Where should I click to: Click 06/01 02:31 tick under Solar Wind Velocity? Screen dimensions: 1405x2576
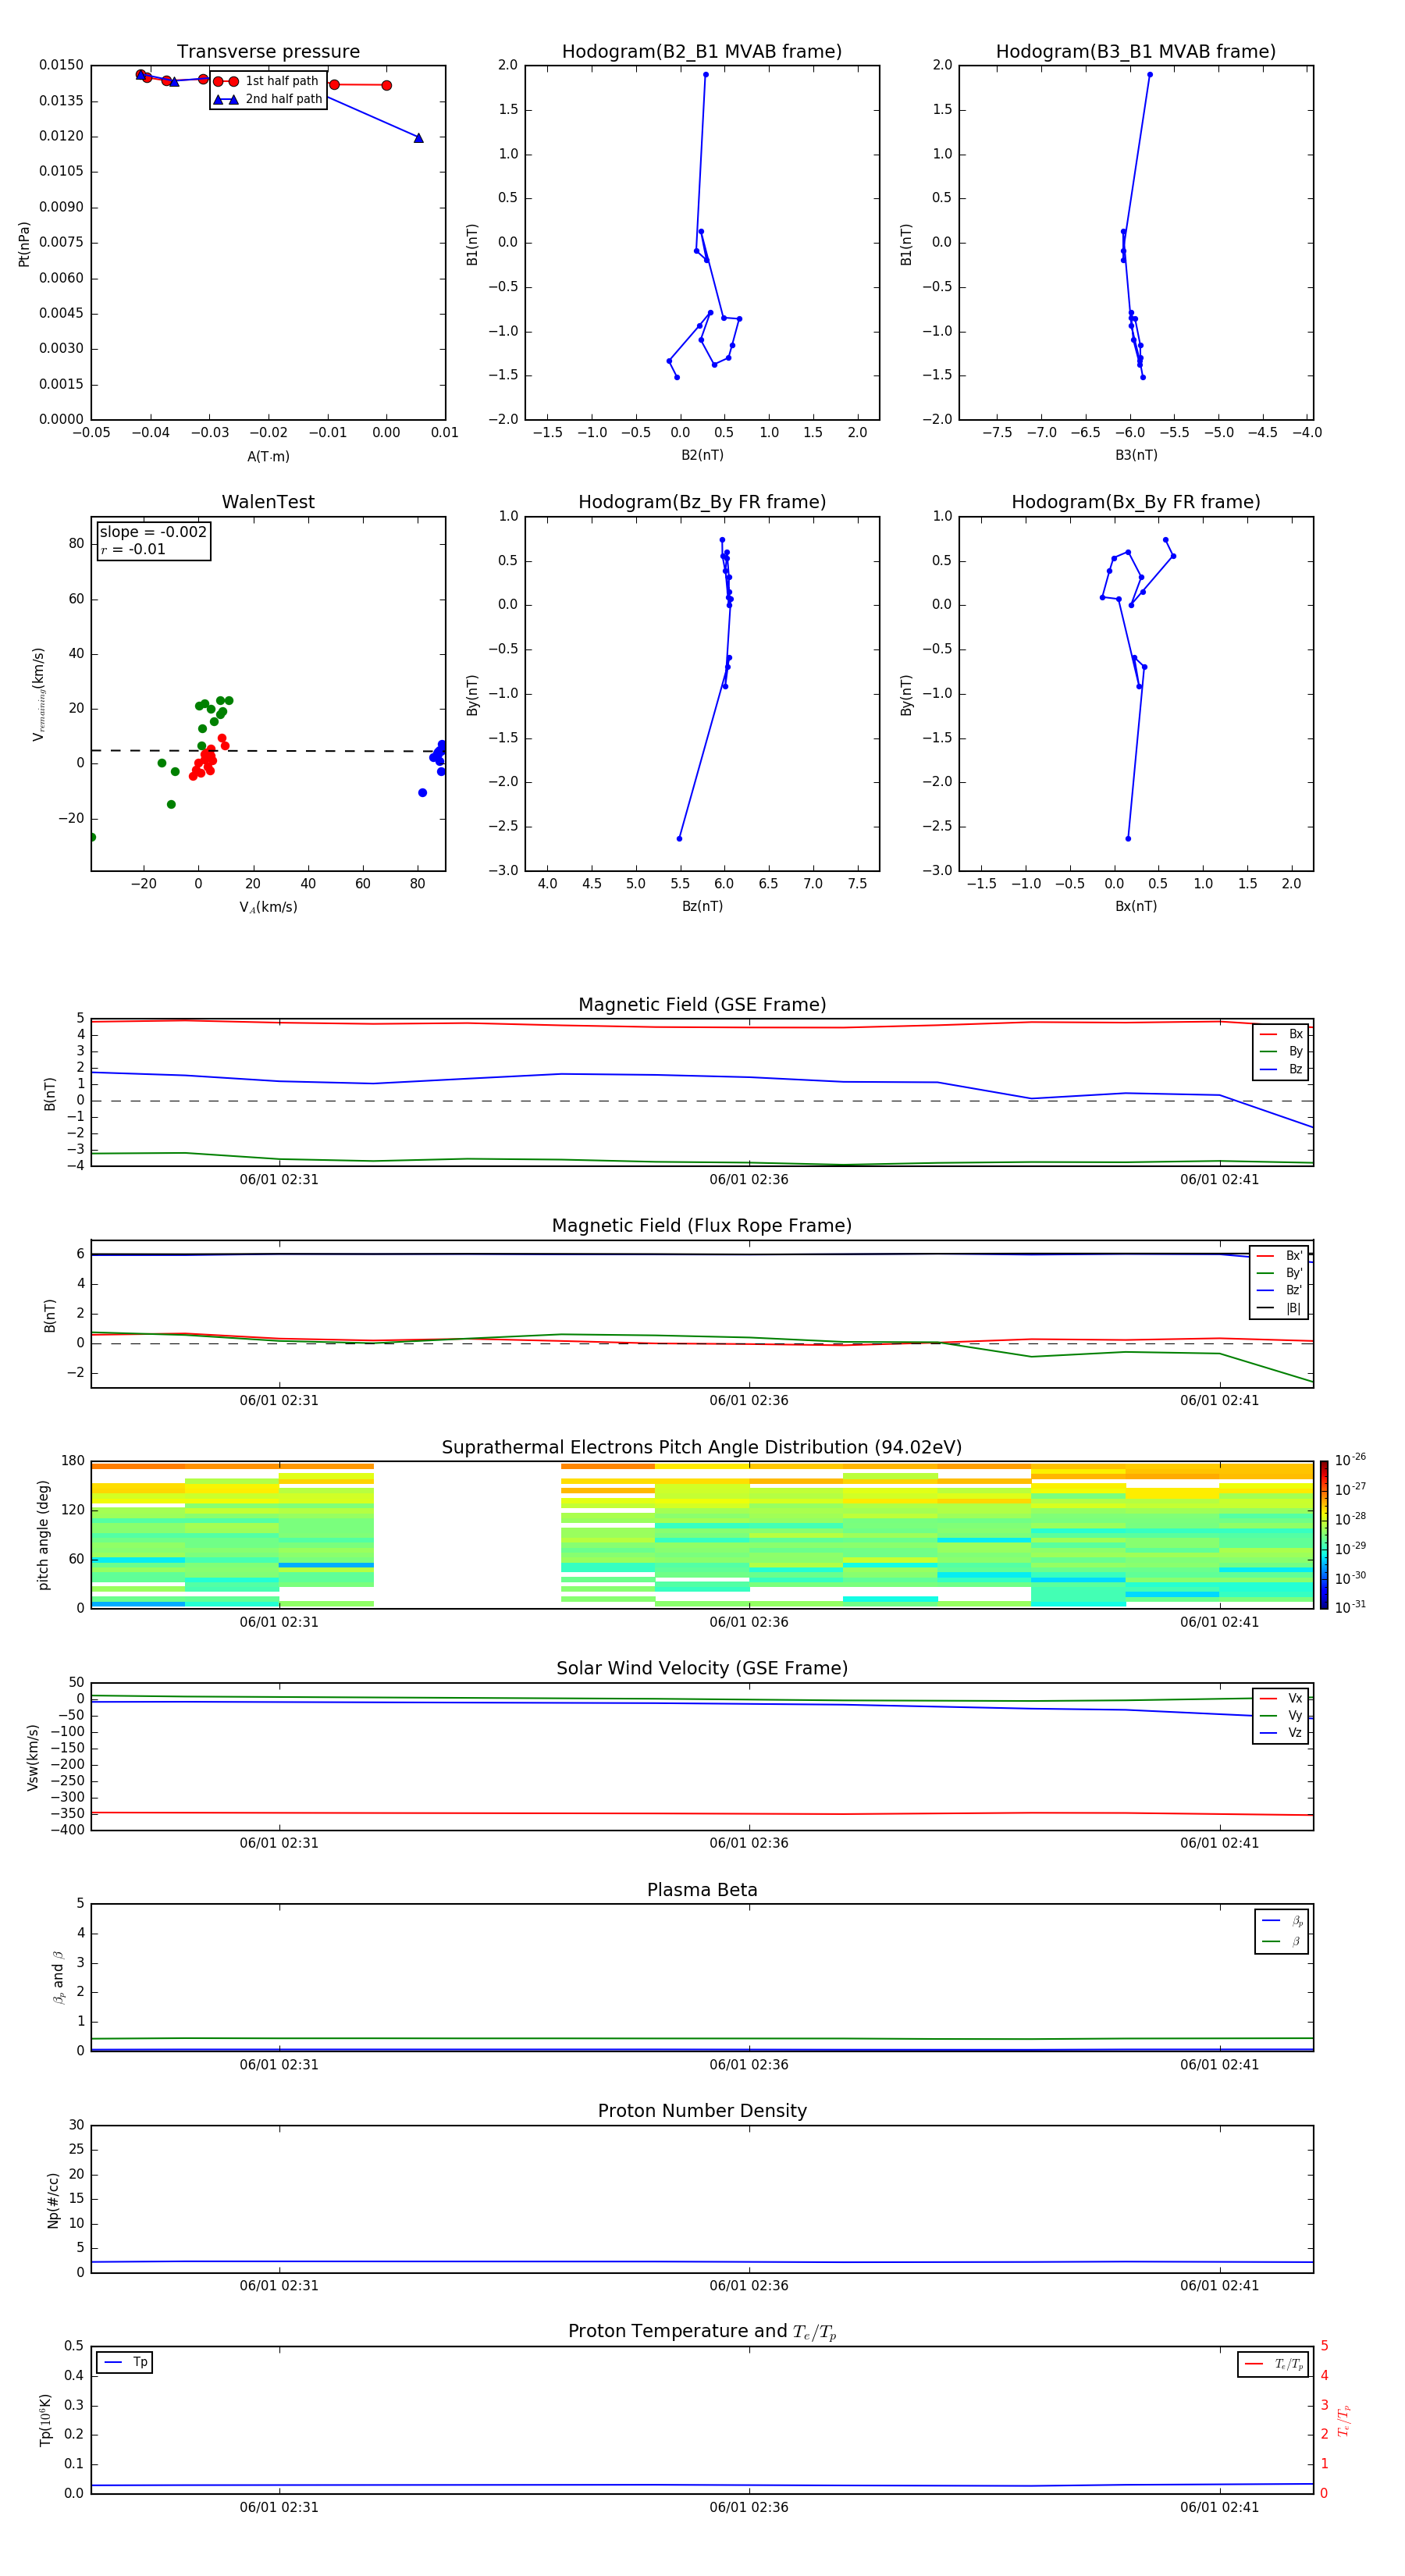point(279,1842)
